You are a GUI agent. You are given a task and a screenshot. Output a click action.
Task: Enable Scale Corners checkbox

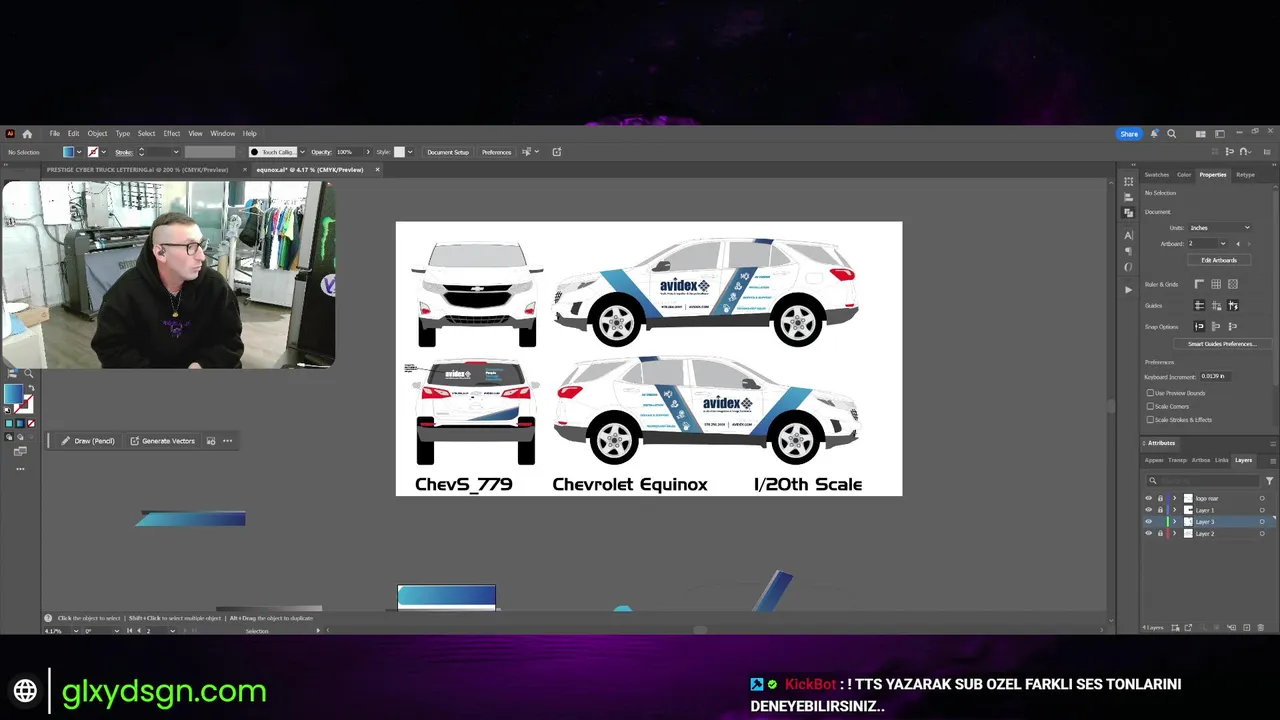tap(1150, 406)
